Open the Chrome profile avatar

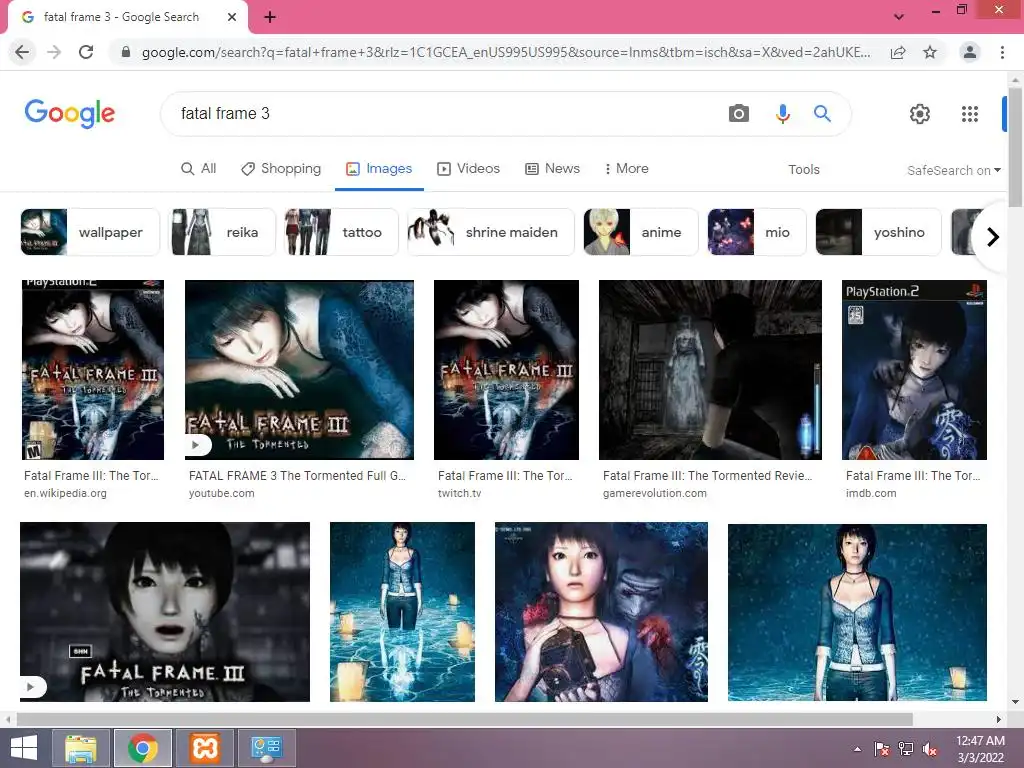pyautogui.click(x=970, y=52)
